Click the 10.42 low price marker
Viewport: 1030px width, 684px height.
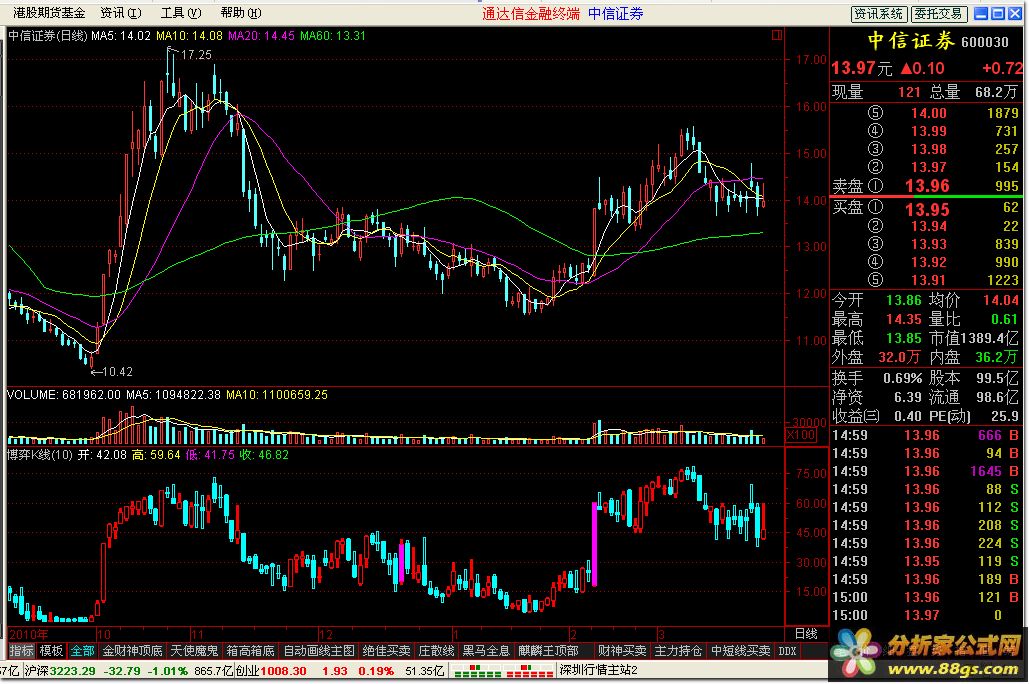click(x=117, y=372)
